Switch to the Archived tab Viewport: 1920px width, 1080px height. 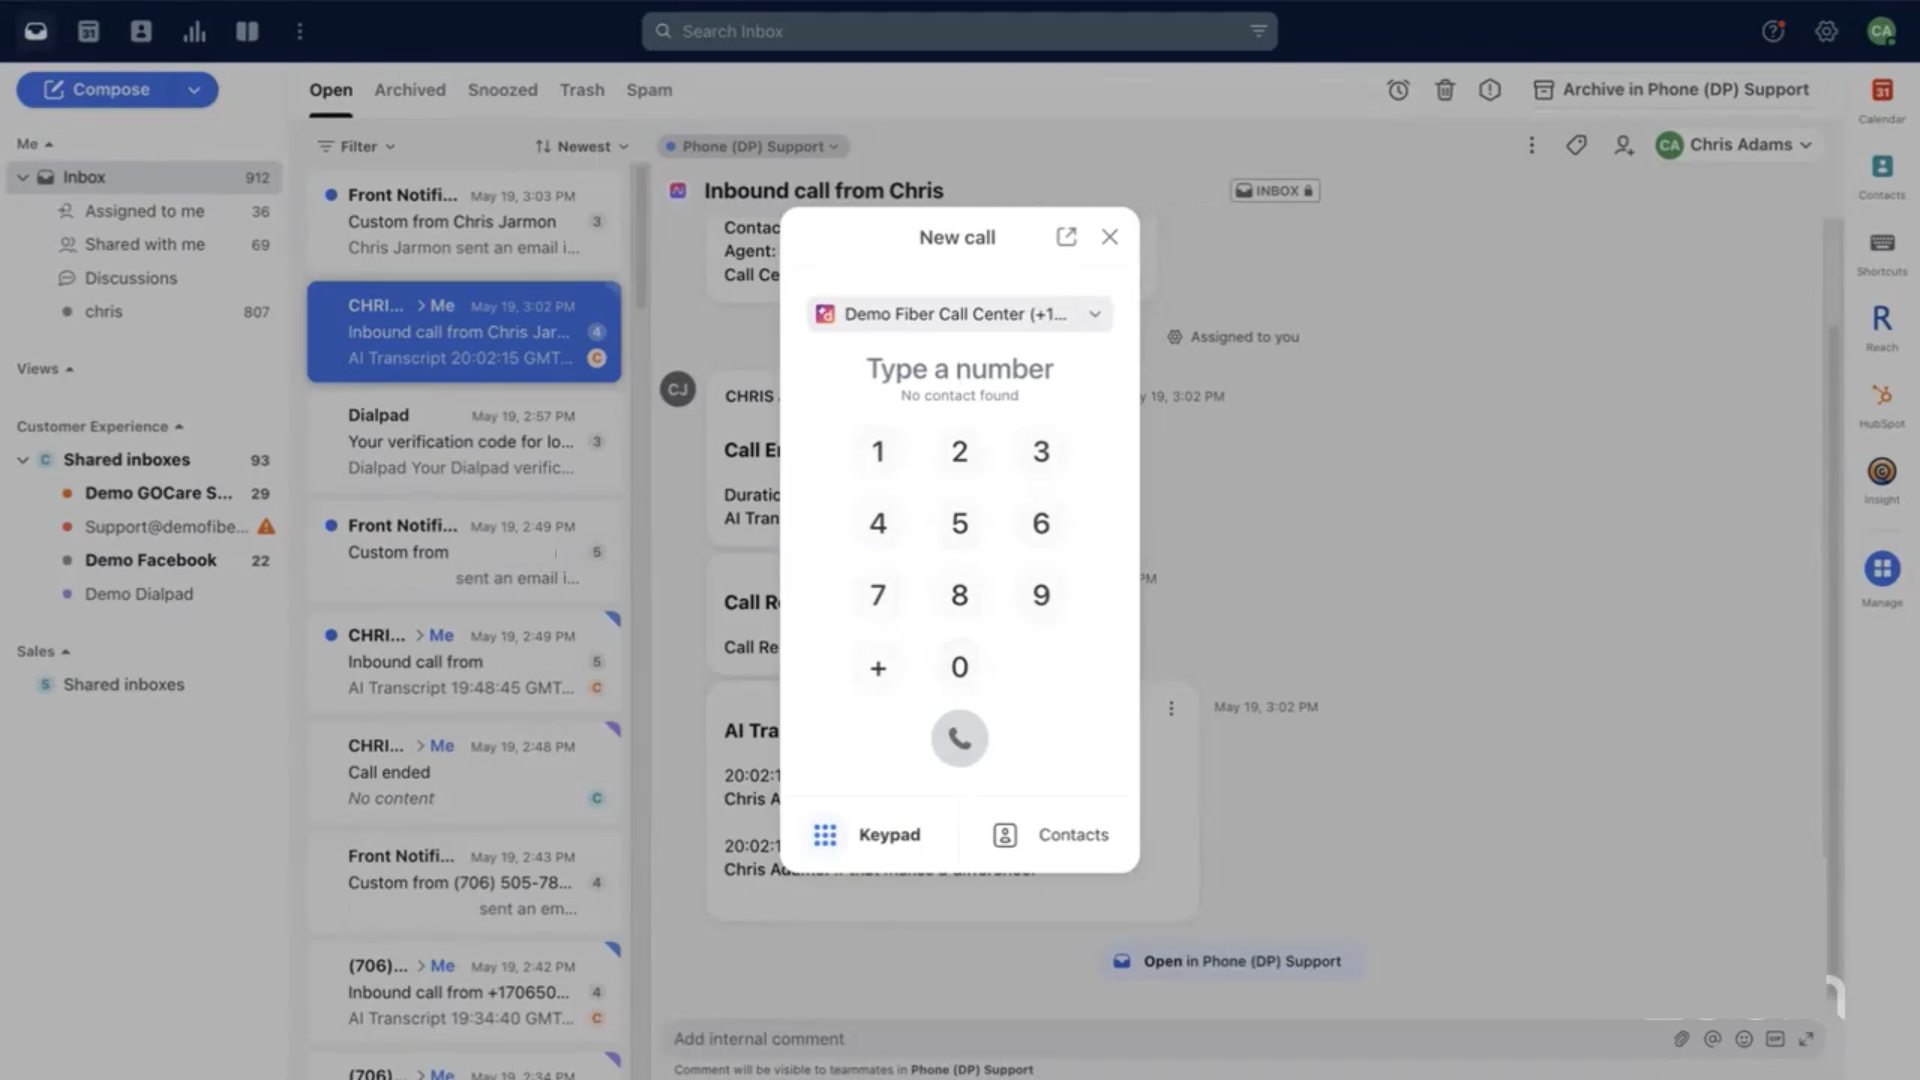pyautogui.click(x=410, y=90)
